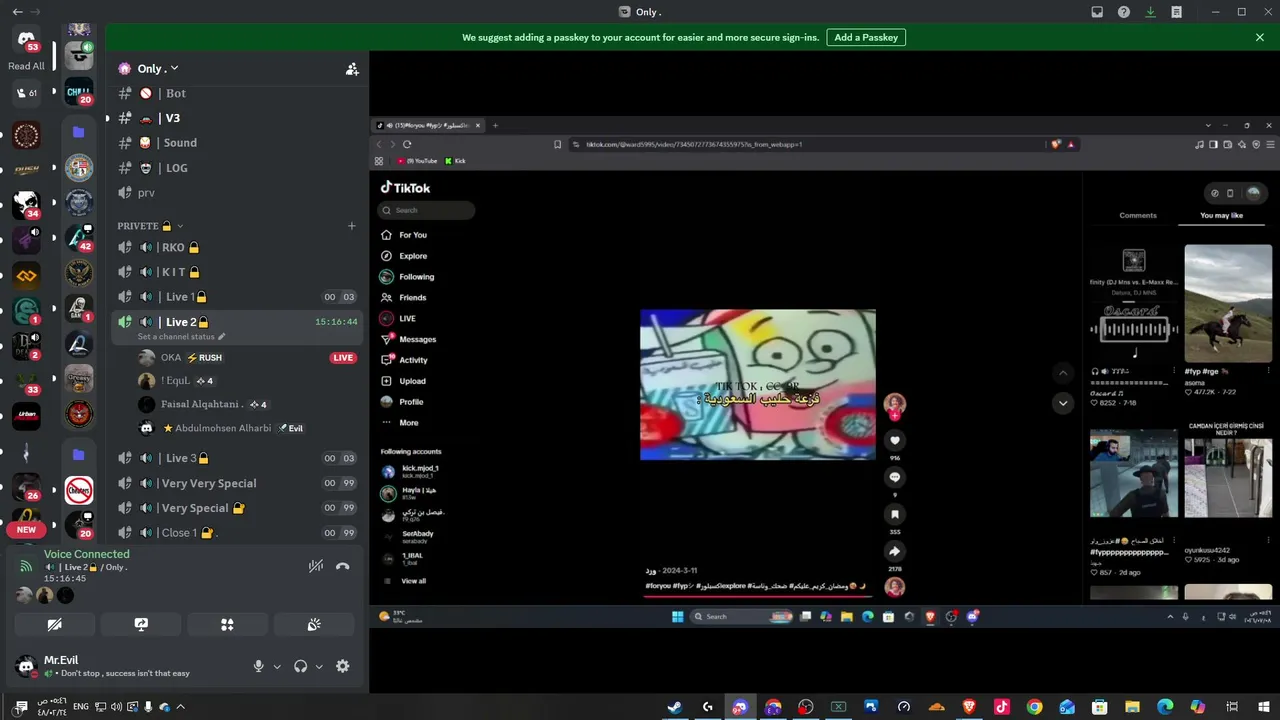Bookmark the TikTok video

895,514
